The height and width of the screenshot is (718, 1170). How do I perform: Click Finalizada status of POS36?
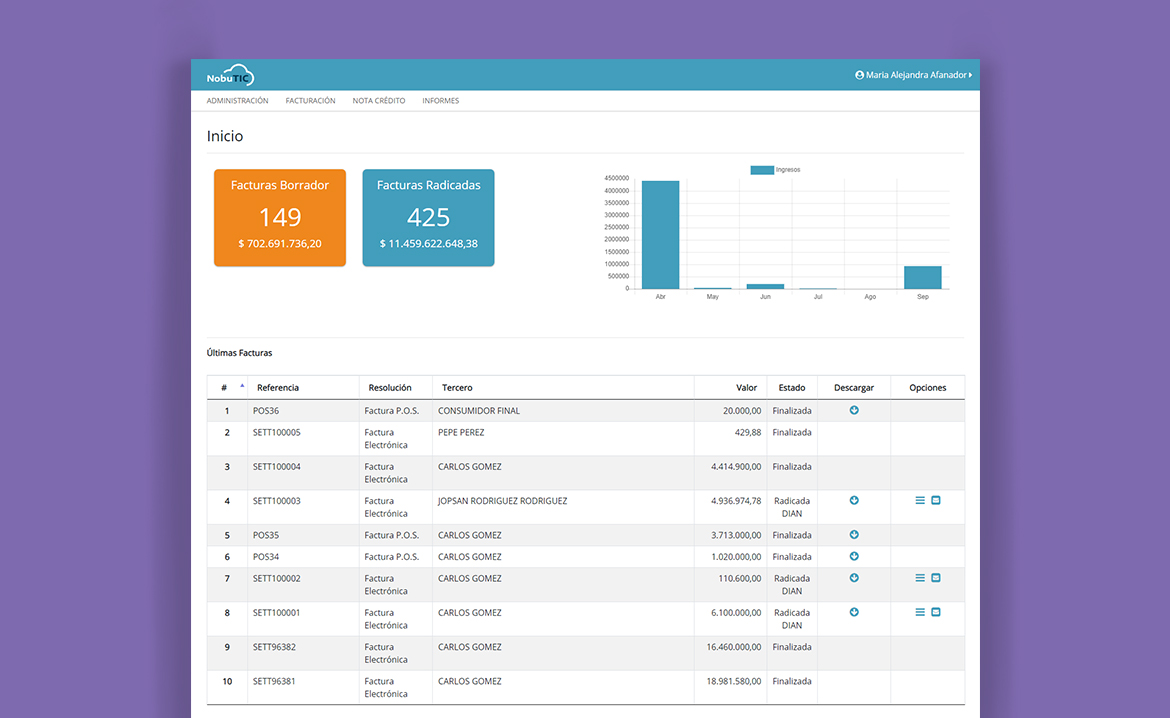(792, 411)
